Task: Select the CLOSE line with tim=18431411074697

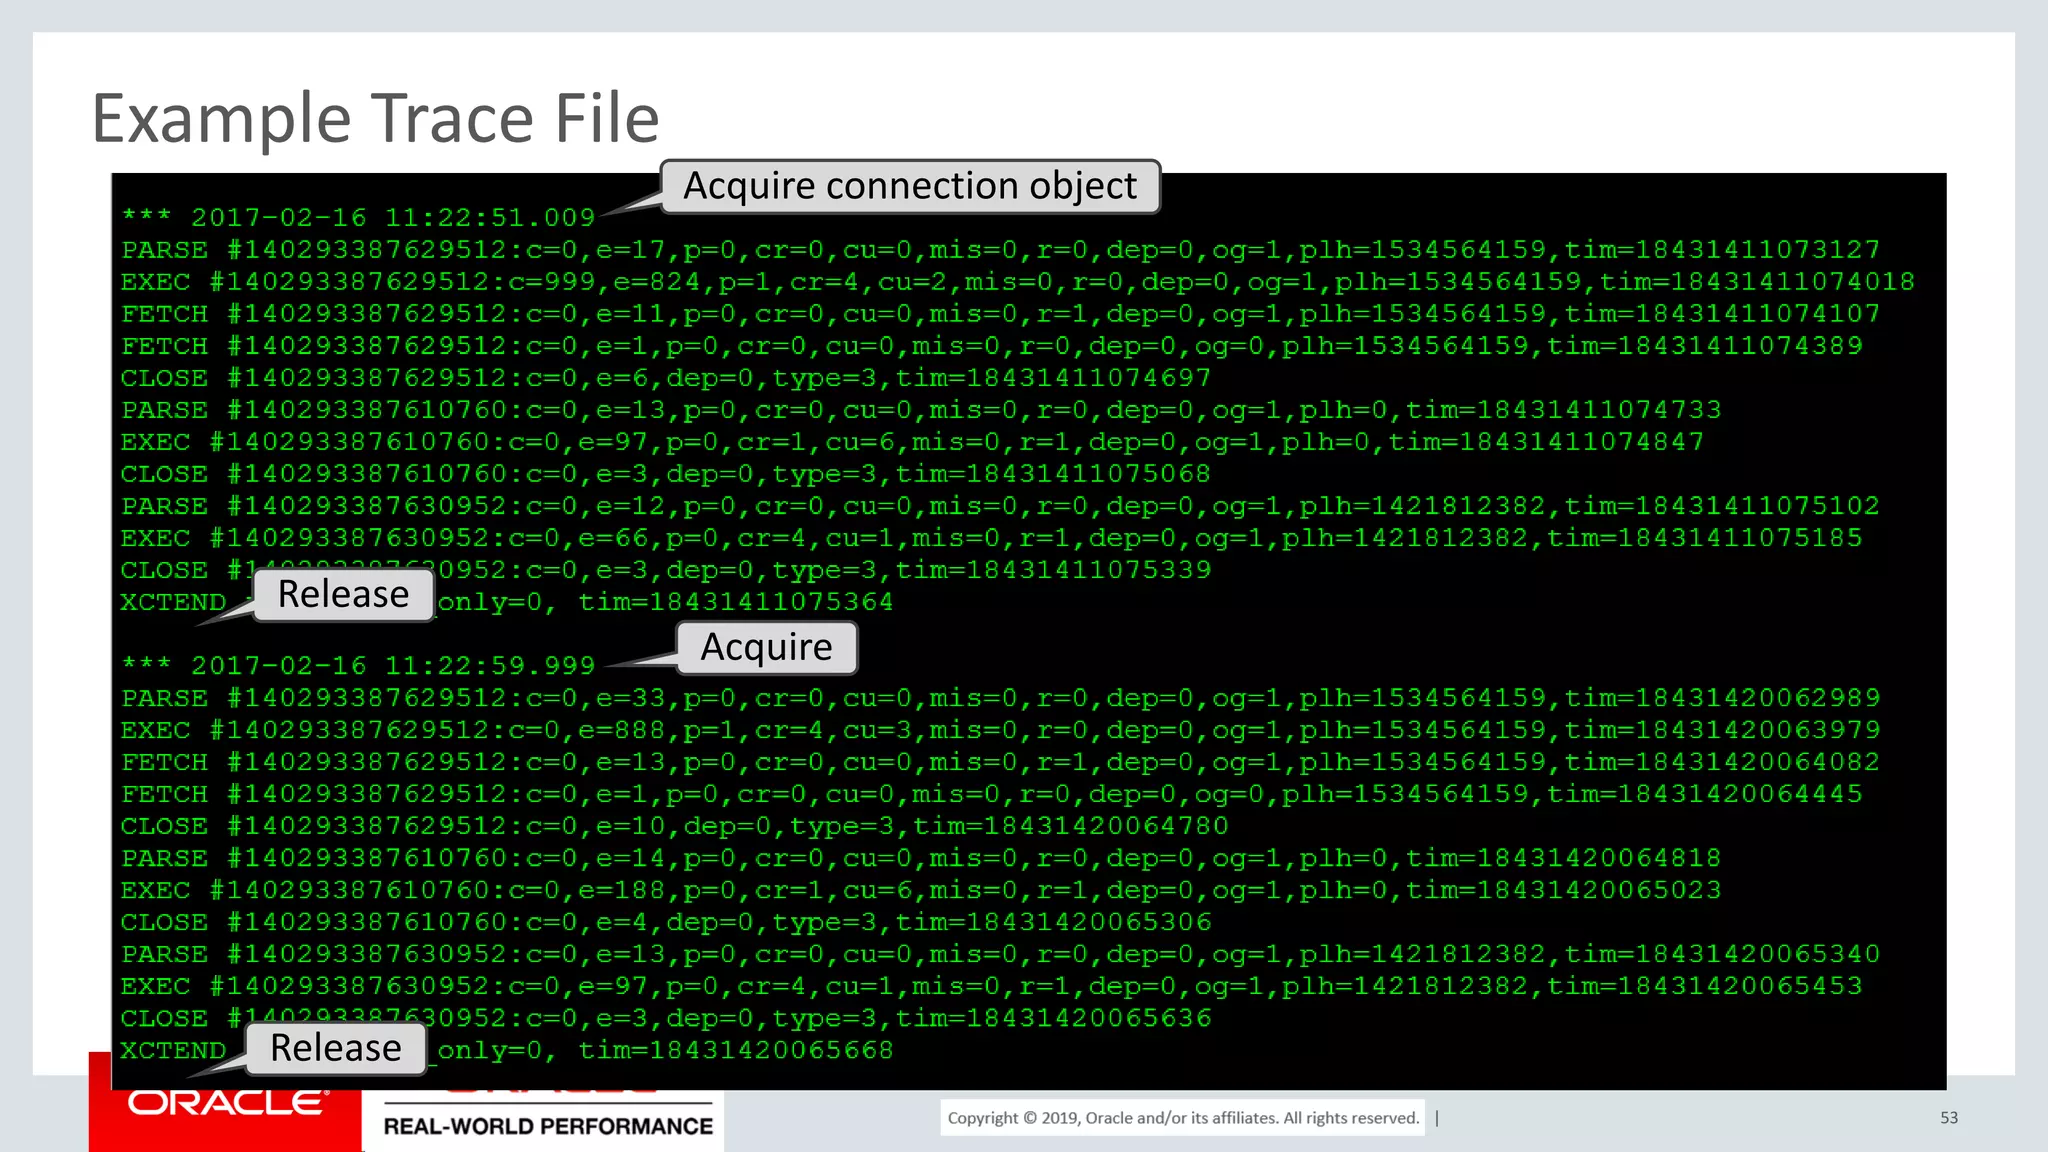Action: [x=666, y=377]
